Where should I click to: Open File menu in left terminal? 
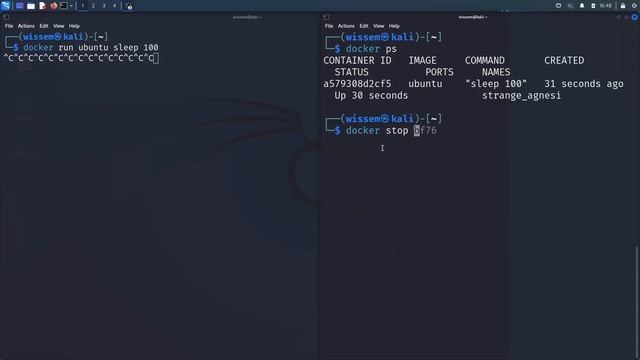click(x=9, y=26)
